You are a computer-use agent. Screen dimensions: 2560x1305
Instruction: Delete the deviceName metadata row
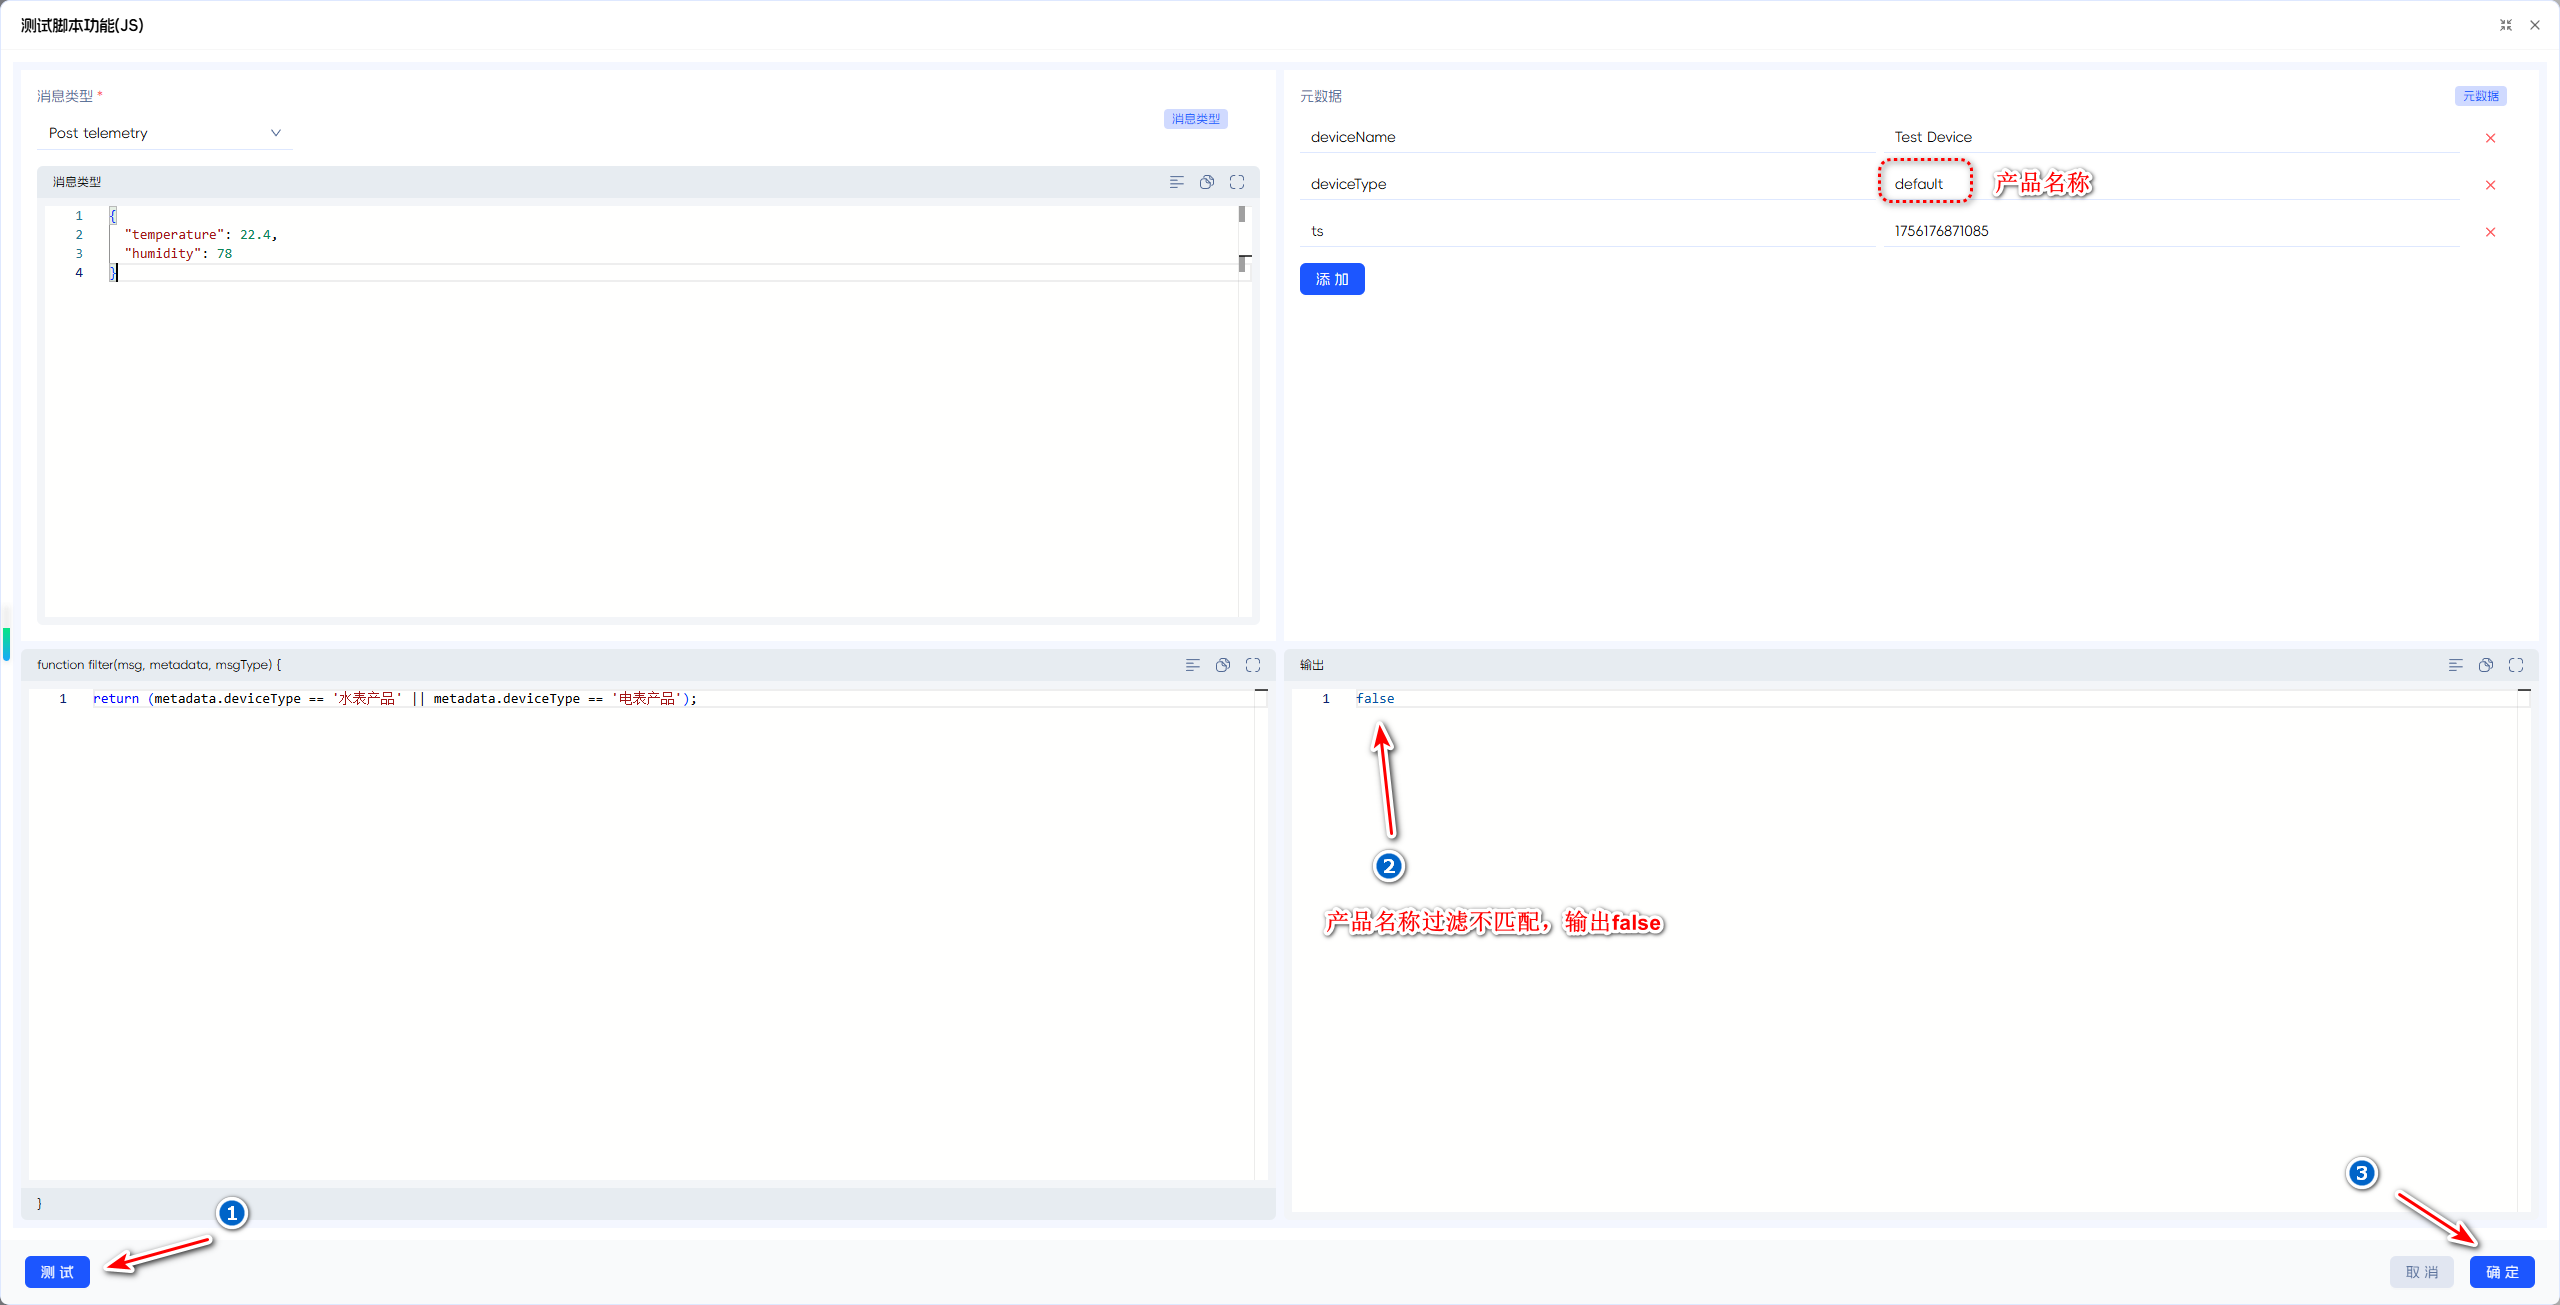click(2490, 138)
